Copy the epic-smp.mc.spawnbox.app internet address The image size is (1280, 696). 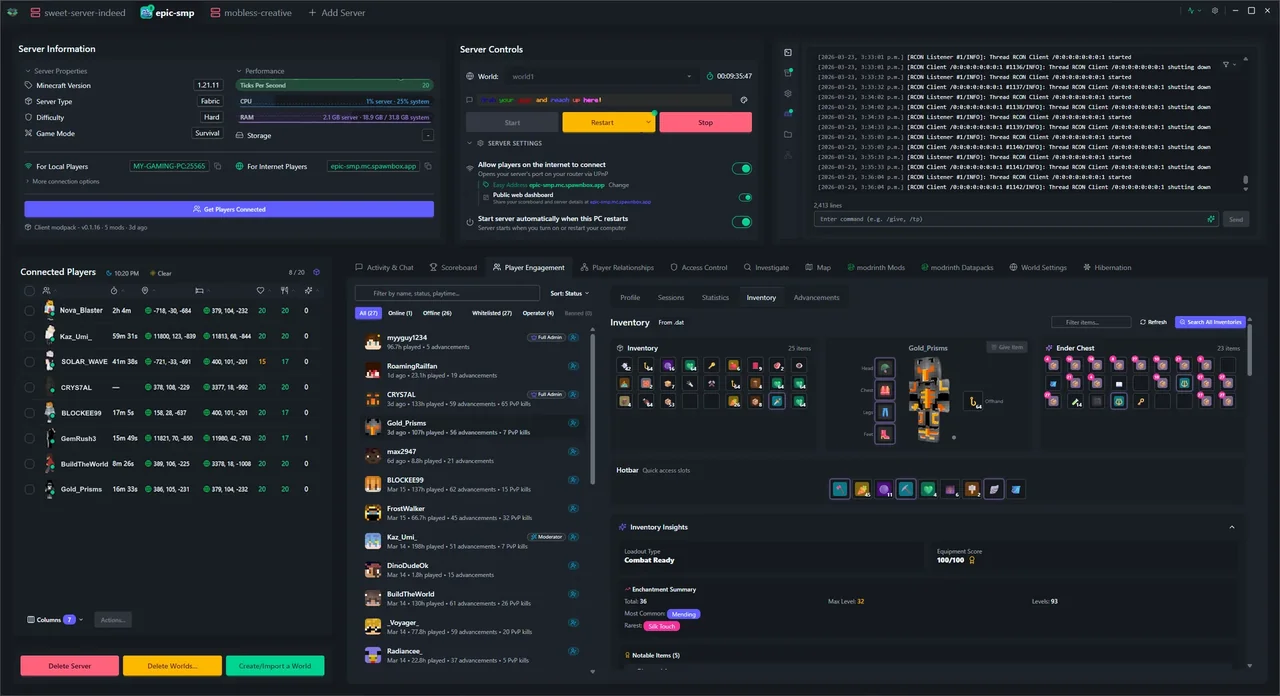pos(428,166)
